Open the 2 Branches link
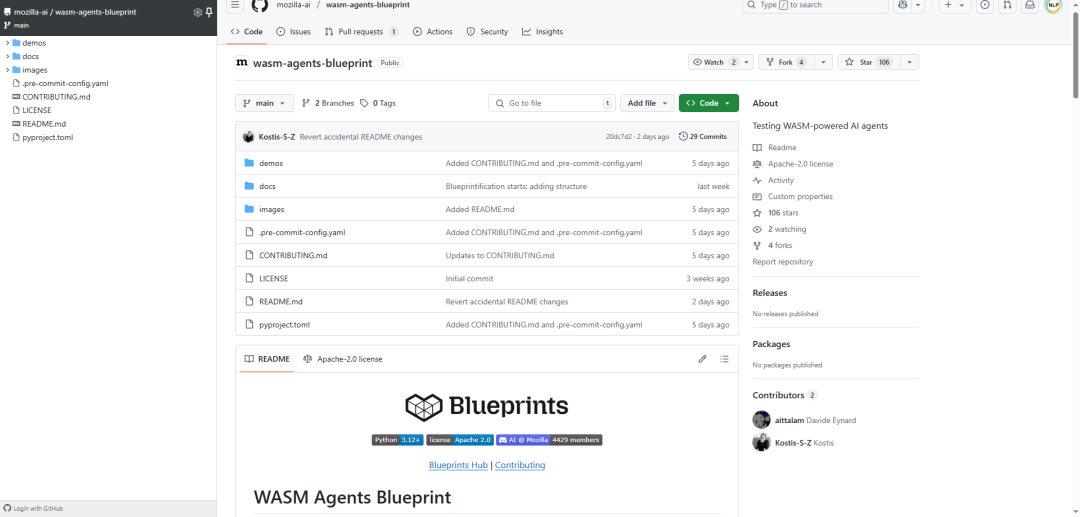This screenshot has width=1080, height=517. coord(328,103)
